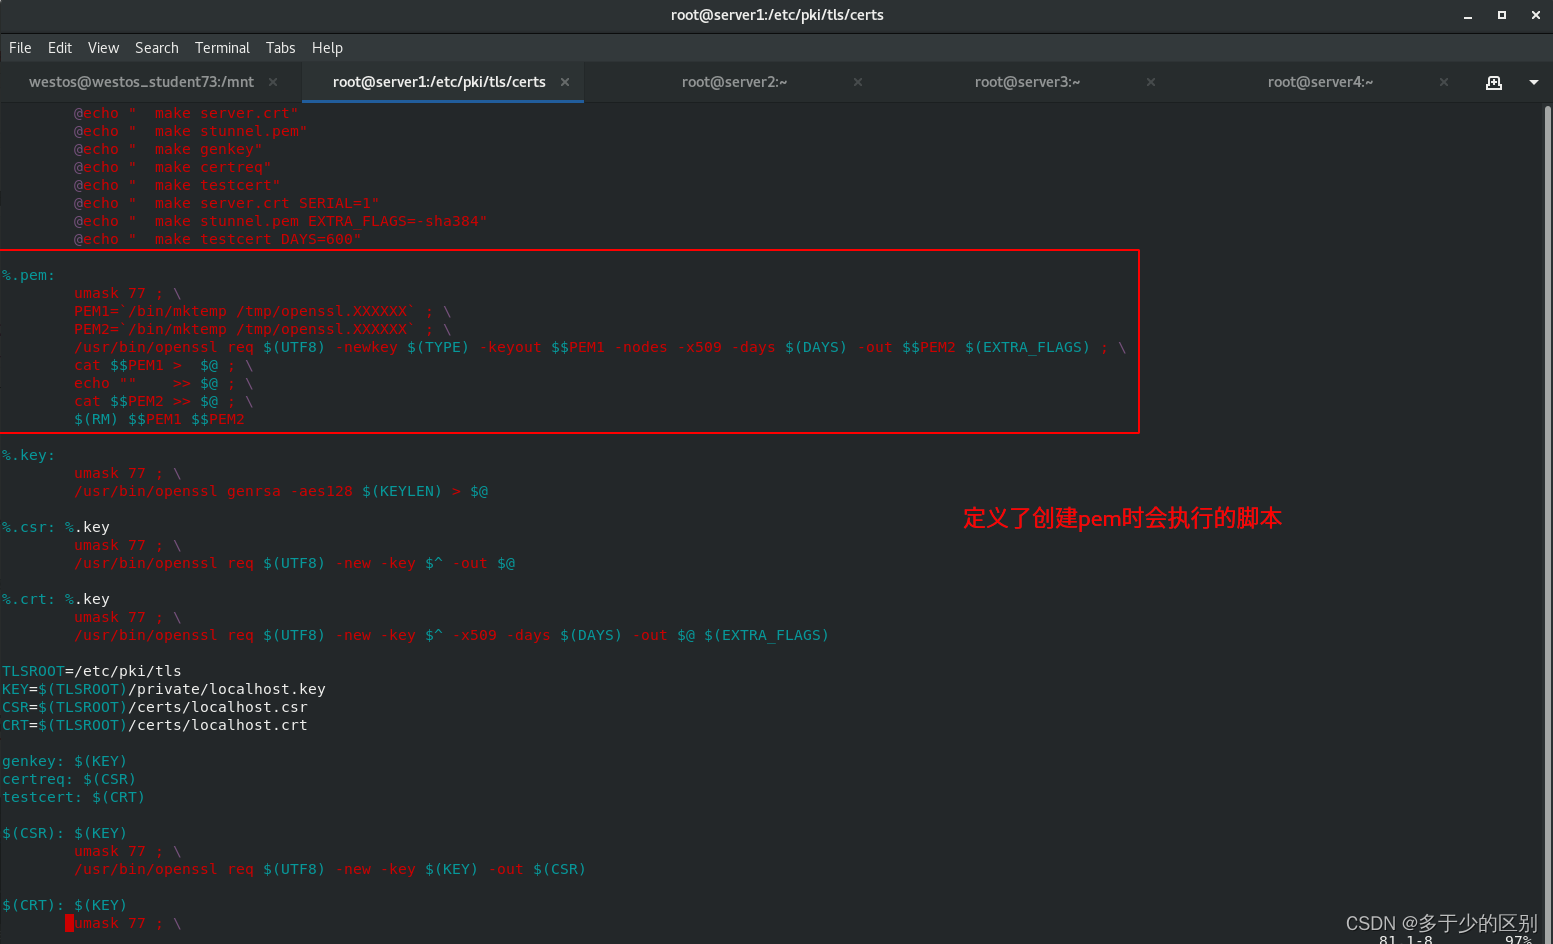Click the 'openssl genrsa -aes128' line
Viewport: 1553px width, 944px height.
coord(281,491)
